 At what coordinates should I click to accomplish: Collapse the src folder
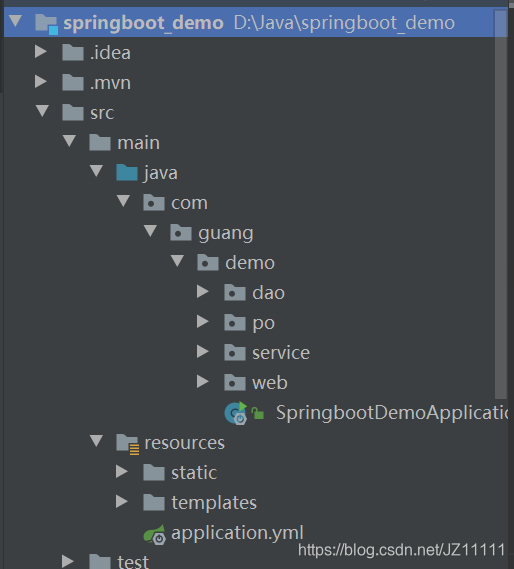pyautogui.click(x=42, y=111)
